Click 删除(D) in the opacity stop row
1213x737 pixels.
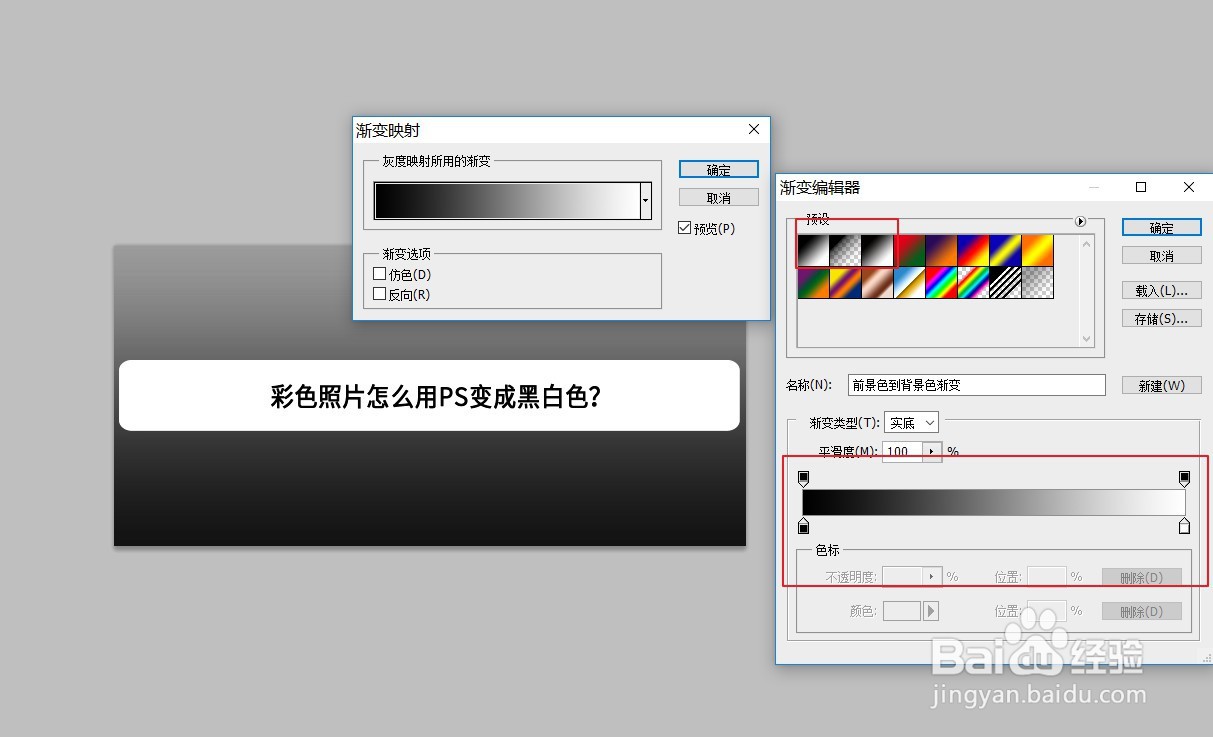click(1141, 577)
